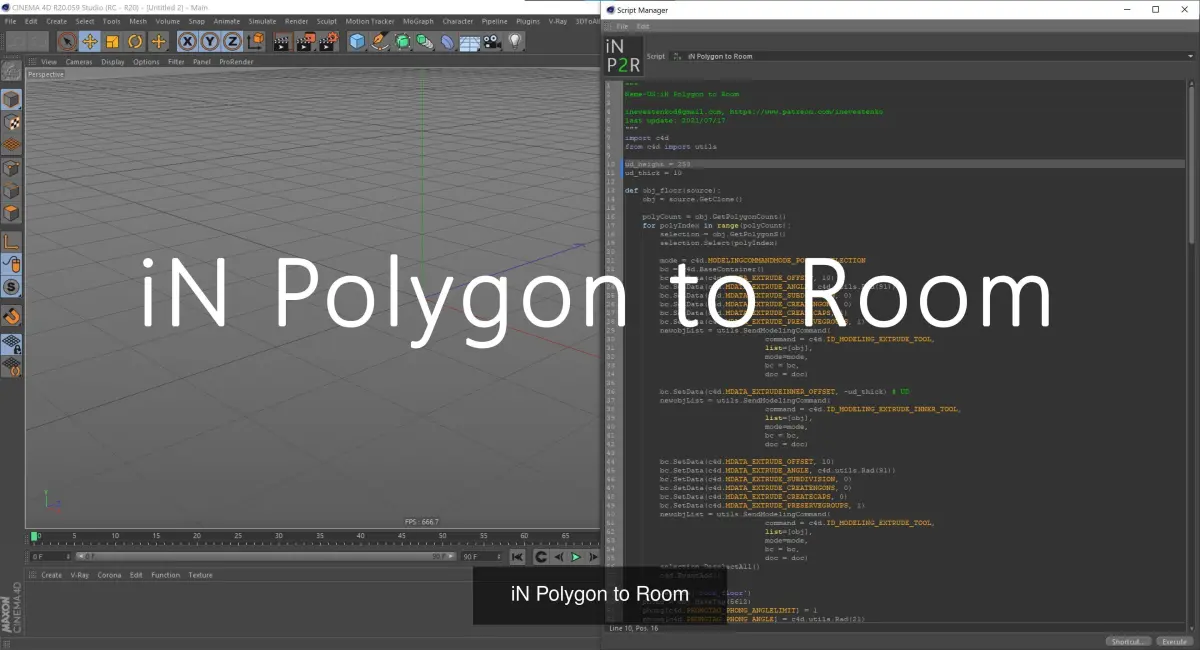This screenshot has height=650, width=1200.
Task: Toggle the loop playback button
Action: [x=541, y=557]
